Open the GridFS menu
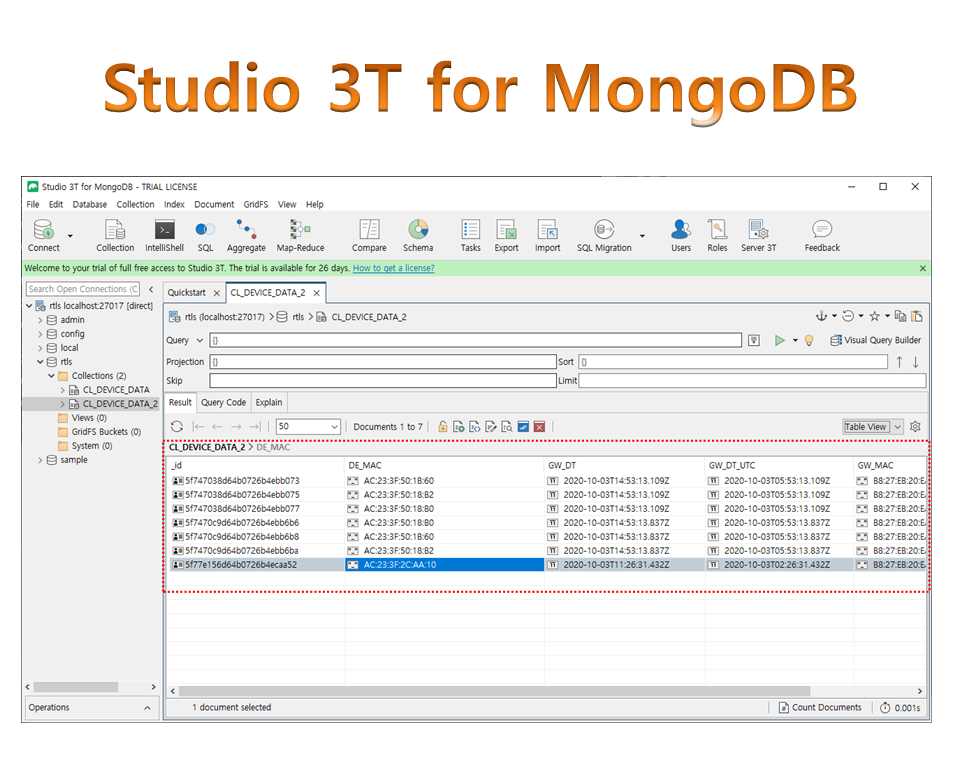Image resolution: width=972 pixels, height=765 pixels. click(255, 205)
